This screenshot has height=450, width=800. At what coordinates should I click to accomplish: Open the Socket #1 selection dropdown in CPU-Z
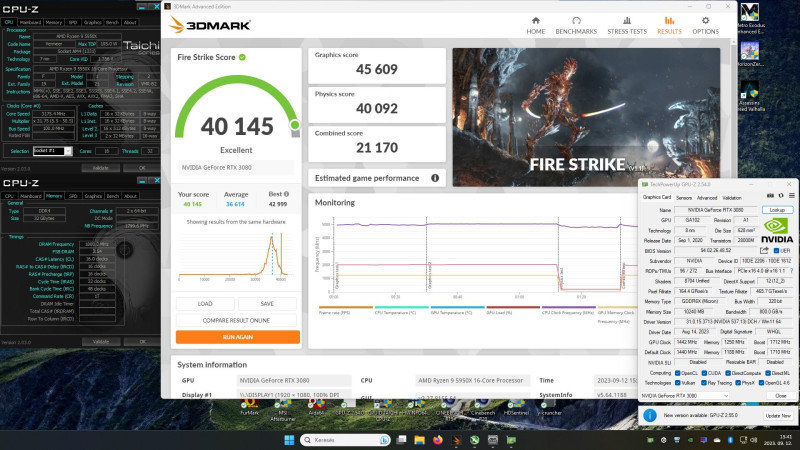pyautogui.click(x=53, y=151)
